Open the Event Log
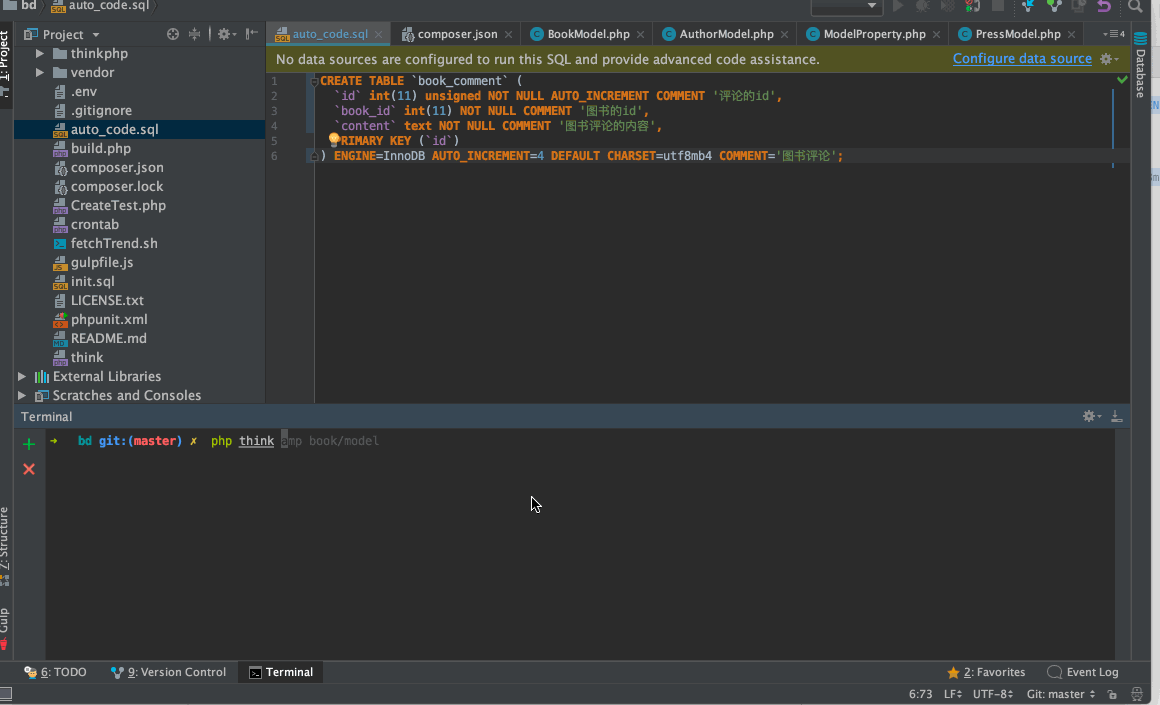This screenshot has height=705, width=1160. [1083, 672]
